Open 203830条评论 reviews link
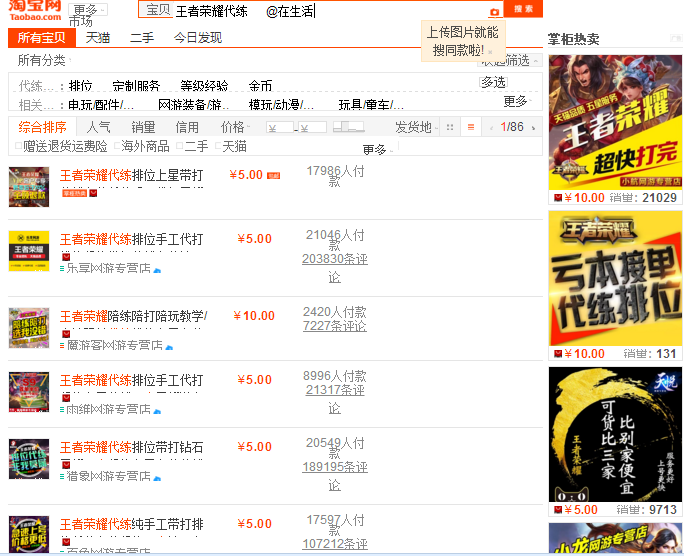 (x=335, y=268)
